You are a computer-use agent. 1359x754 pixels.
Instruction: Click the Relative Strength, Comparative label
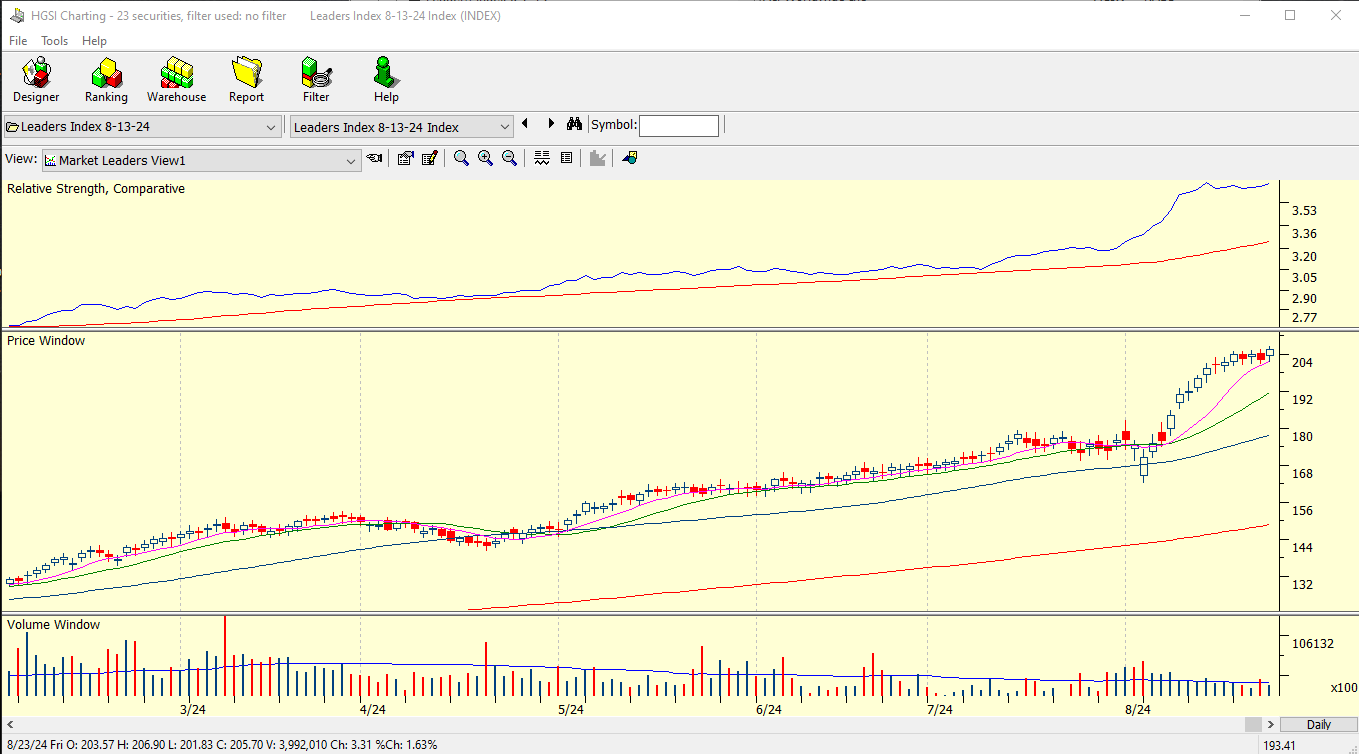(96, 189)
